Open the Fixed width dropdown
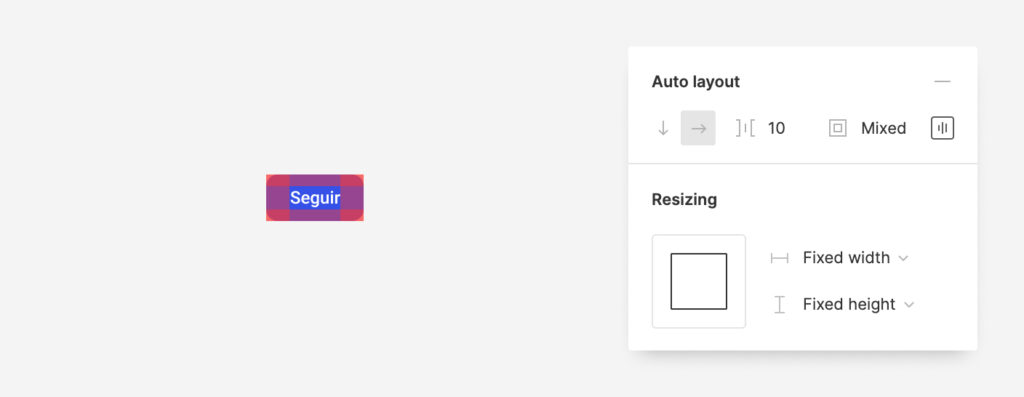 (856, 258)
